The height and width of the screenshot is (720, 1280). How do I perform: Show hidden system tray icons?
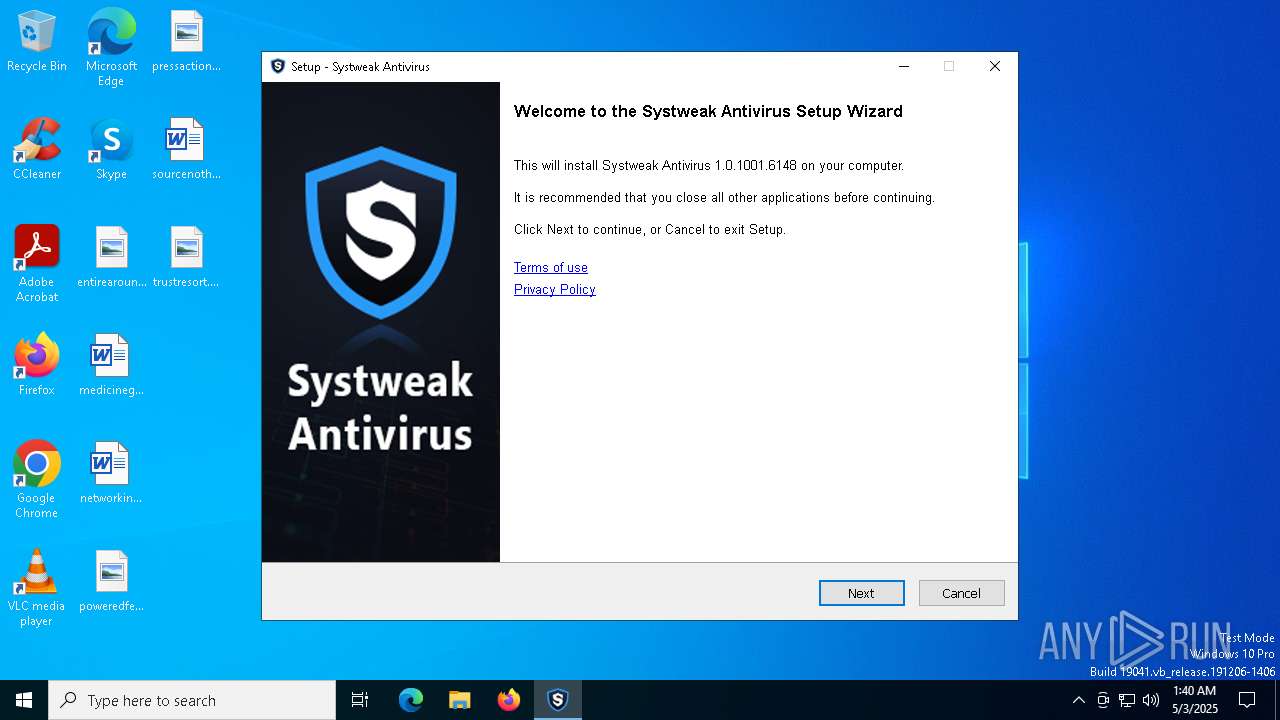[1078, 700]
